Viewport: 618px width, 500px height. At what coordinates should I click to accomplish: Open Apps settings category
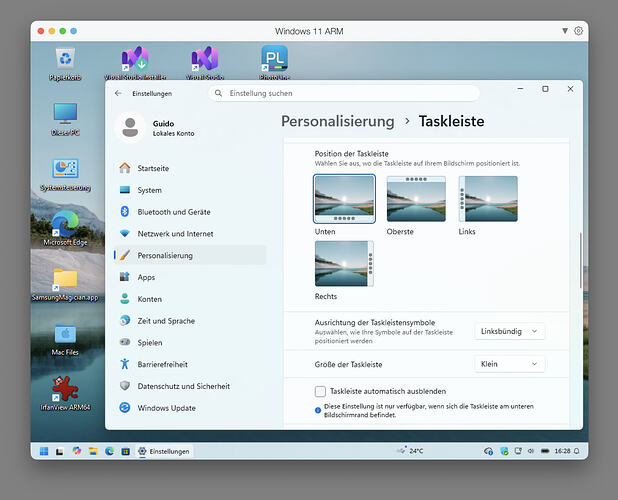coord(190,277)
